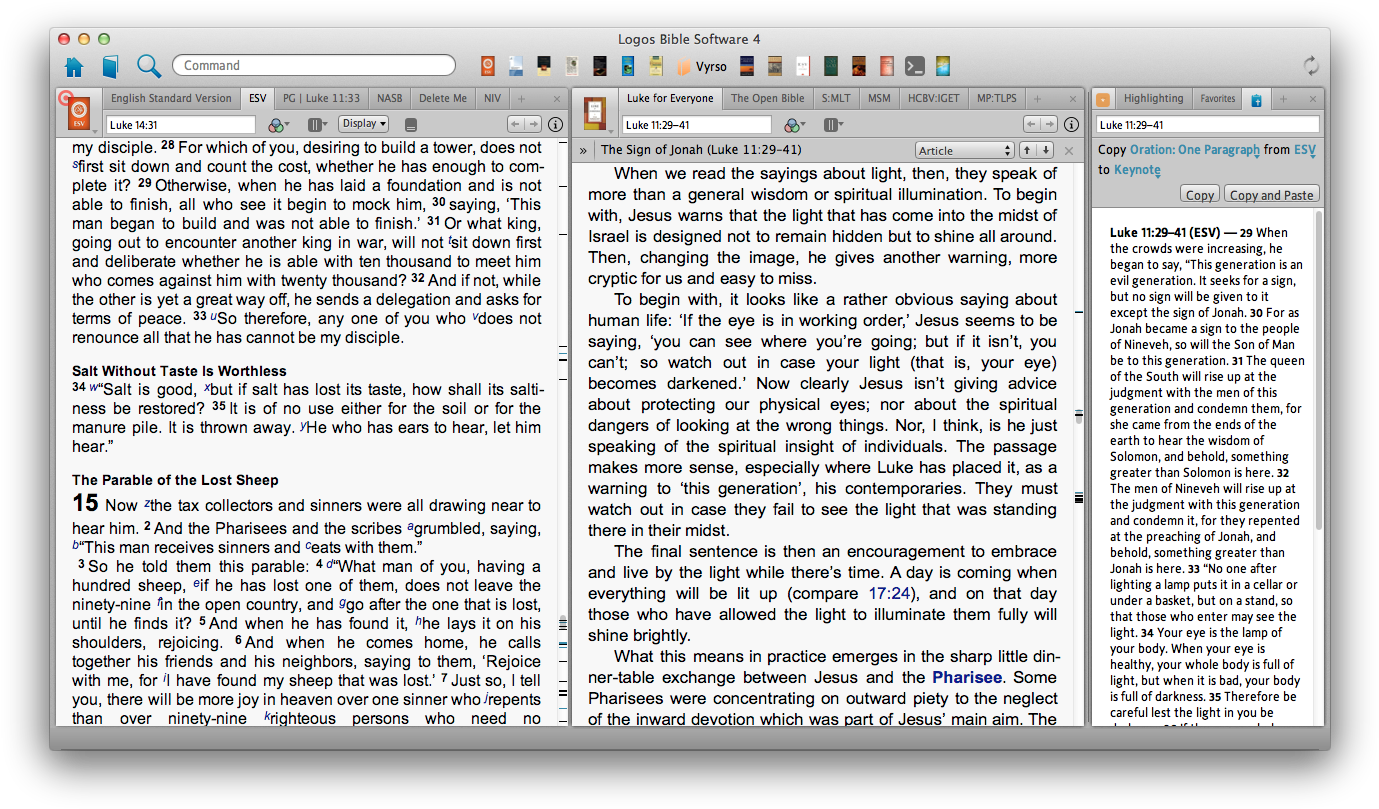Close the Sign of Jonah locator bar
This screenshot has height=809, width=1379.
pos(1068,151)
